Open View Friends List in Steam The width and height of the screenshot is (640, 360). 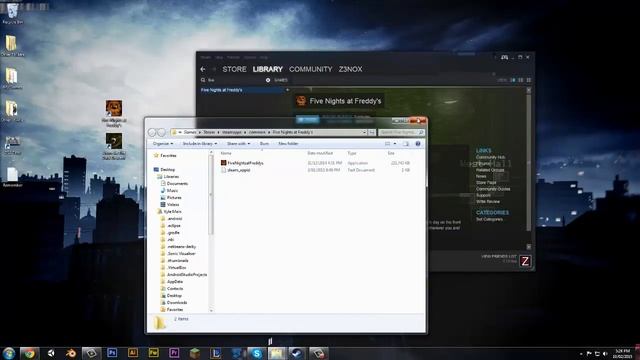499,256
